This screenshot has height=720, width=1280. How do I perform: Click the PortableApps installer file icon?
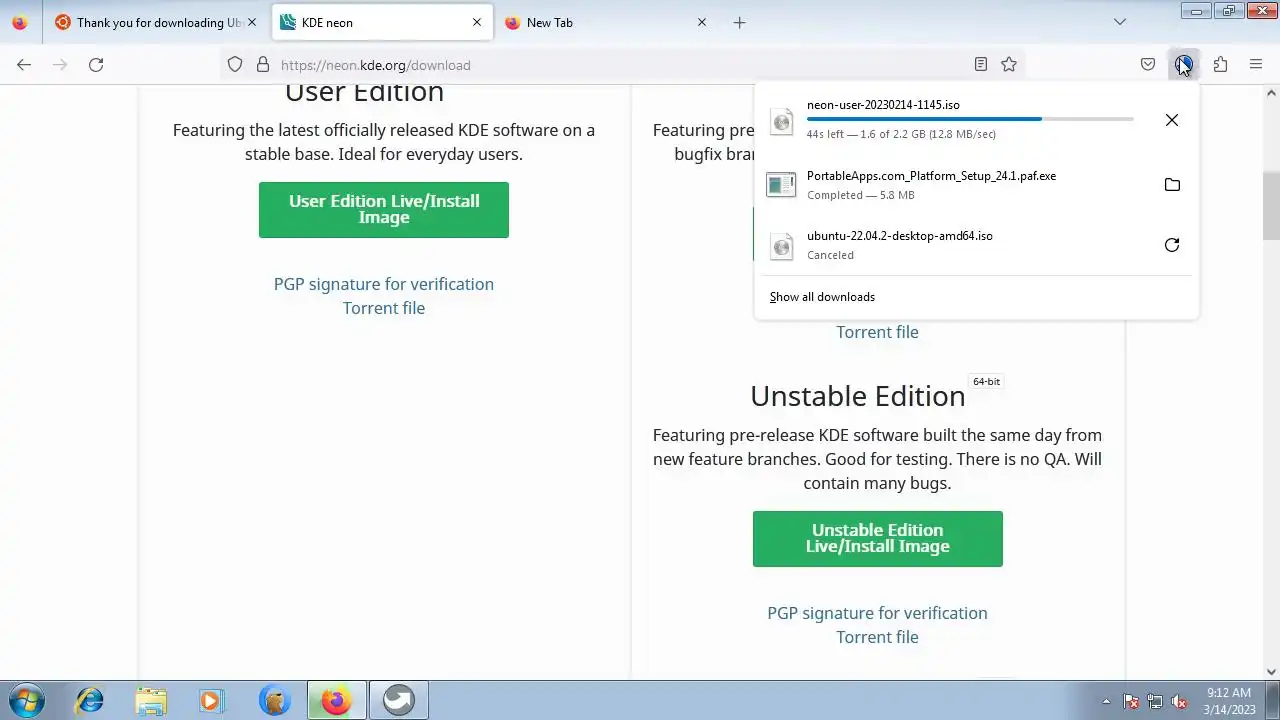pyautogui.click(x=781, y=185)
